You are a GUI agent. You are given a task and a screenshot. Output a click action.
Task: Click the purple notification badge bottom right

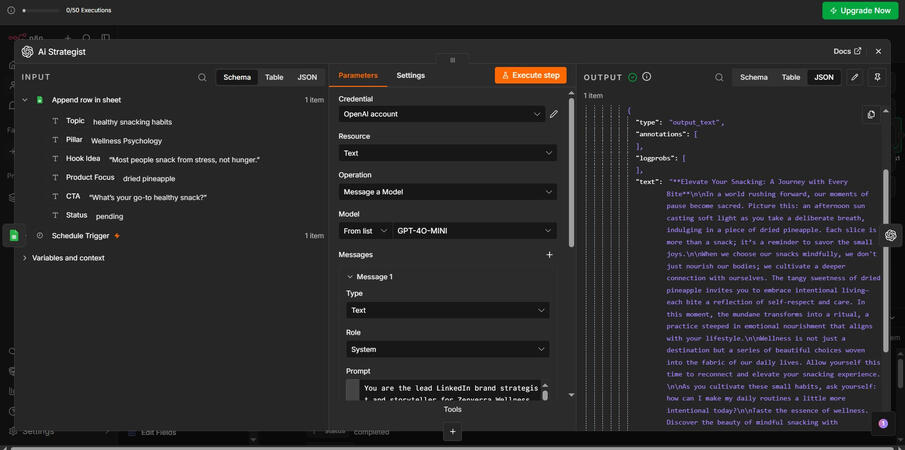tap(882, 423)
